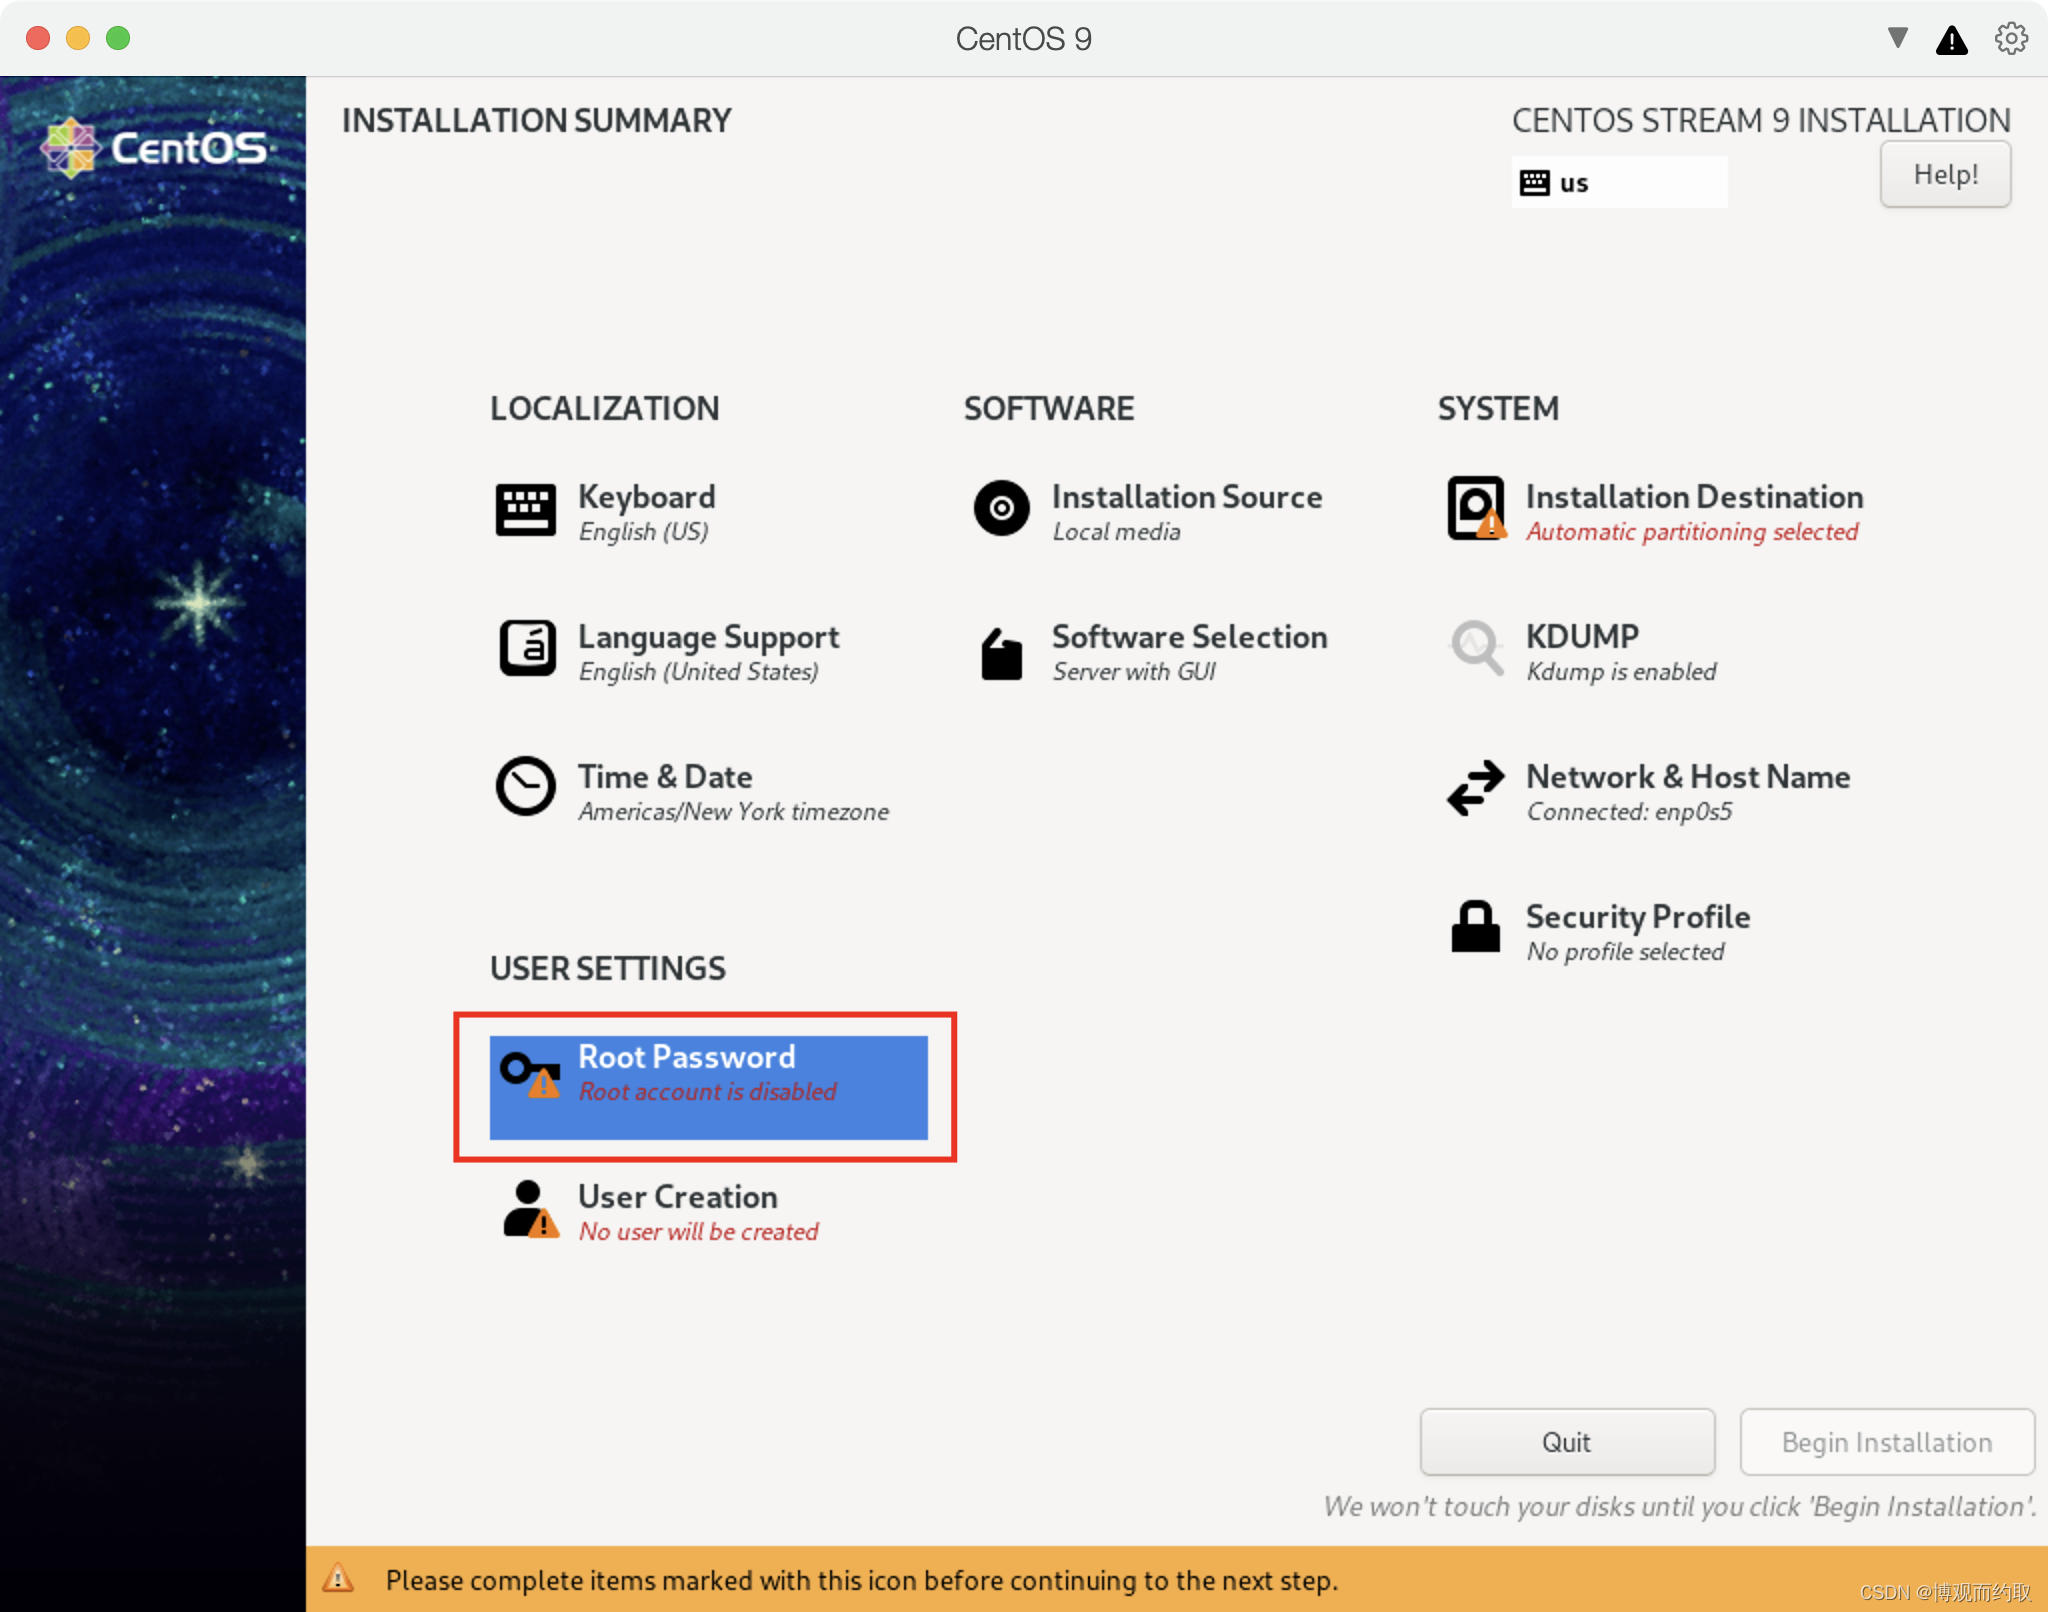Open Security Profile settings
2048x1612 pixels.
1638,916
